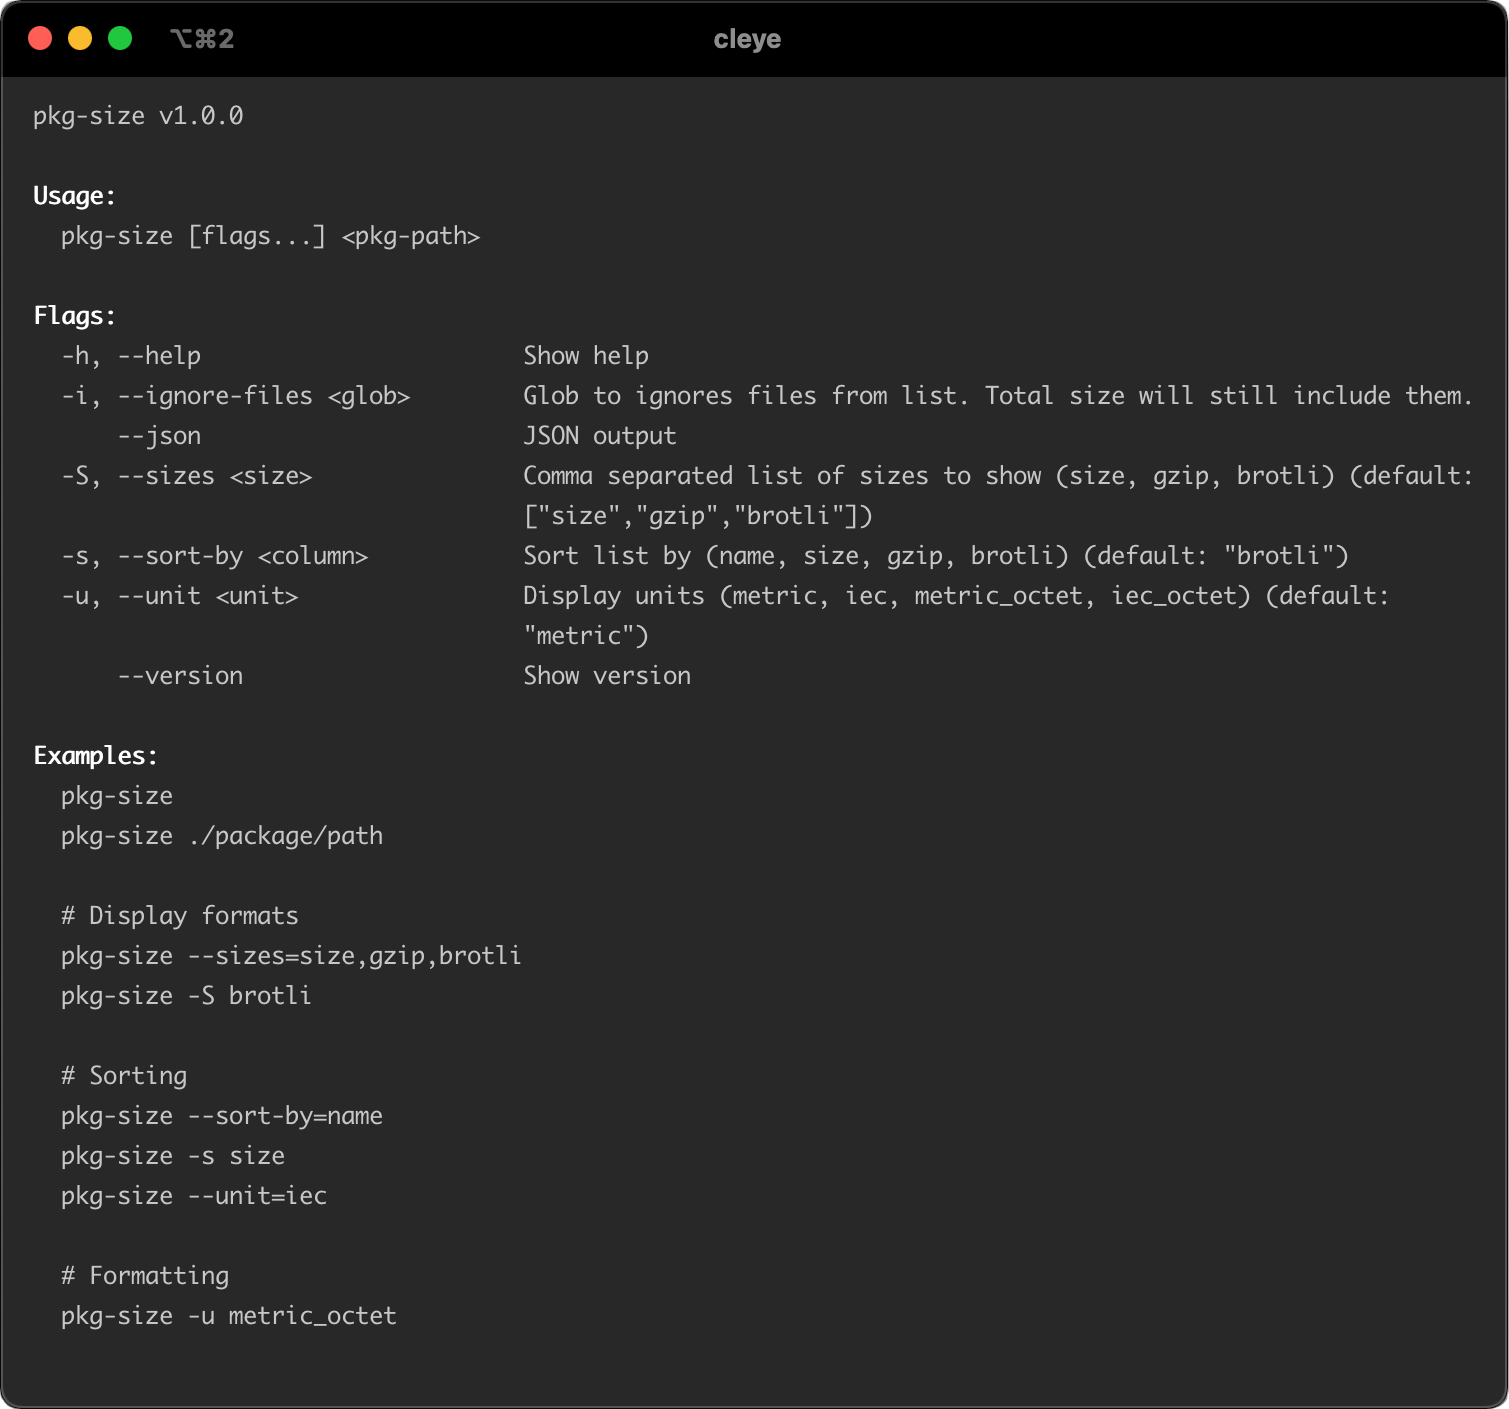This screenshot has height=1409, width=1509.
Task: Click the 'pkg-size [flags...] <pkg-path>' usage line
Action: (x=270, y=236)
